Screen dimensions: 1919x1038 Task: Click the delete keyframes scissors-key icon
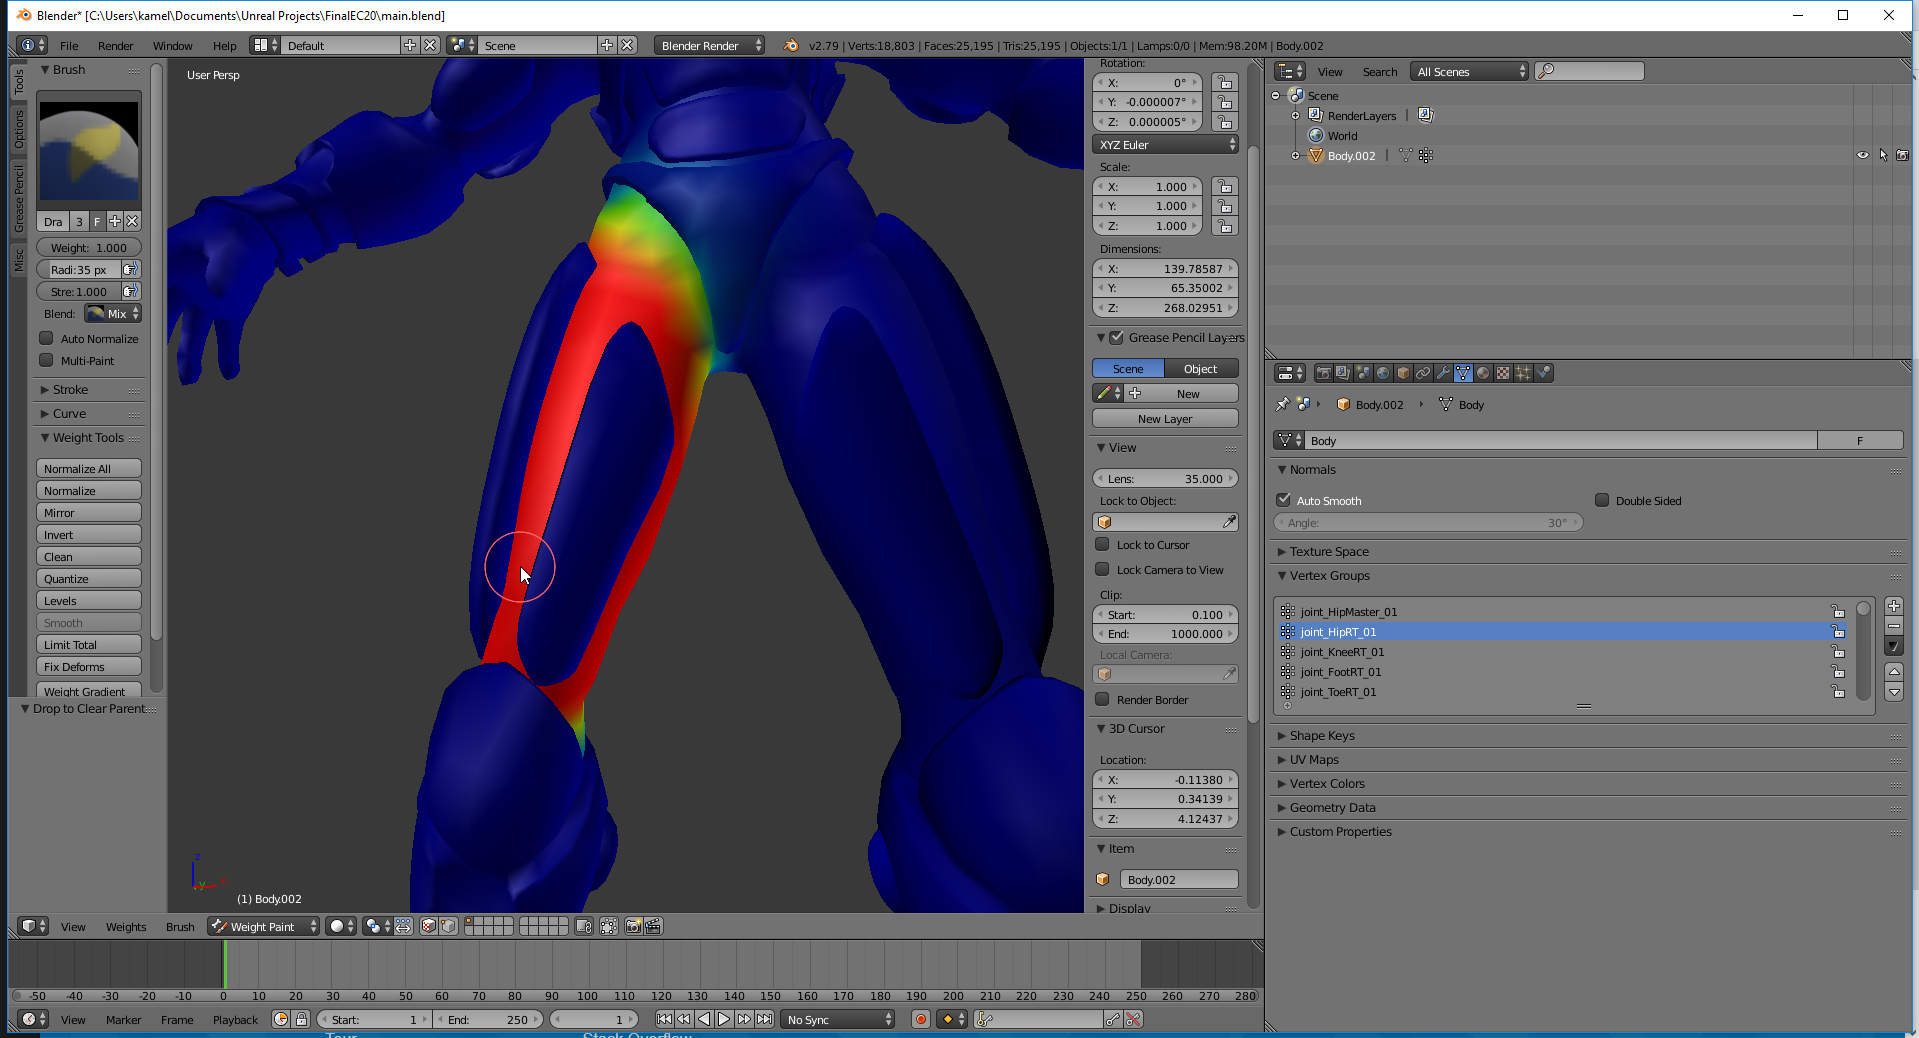pyautogui.click(x=1133, y=1019)
